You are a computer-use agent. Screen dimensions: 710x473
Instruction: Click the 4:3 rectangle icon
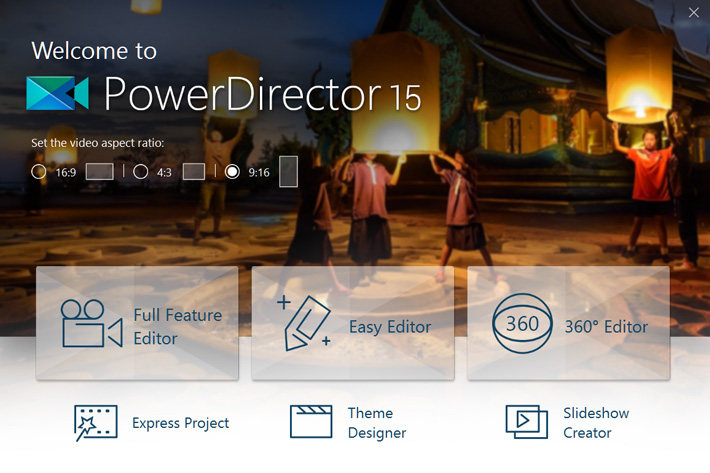point(194,172)
